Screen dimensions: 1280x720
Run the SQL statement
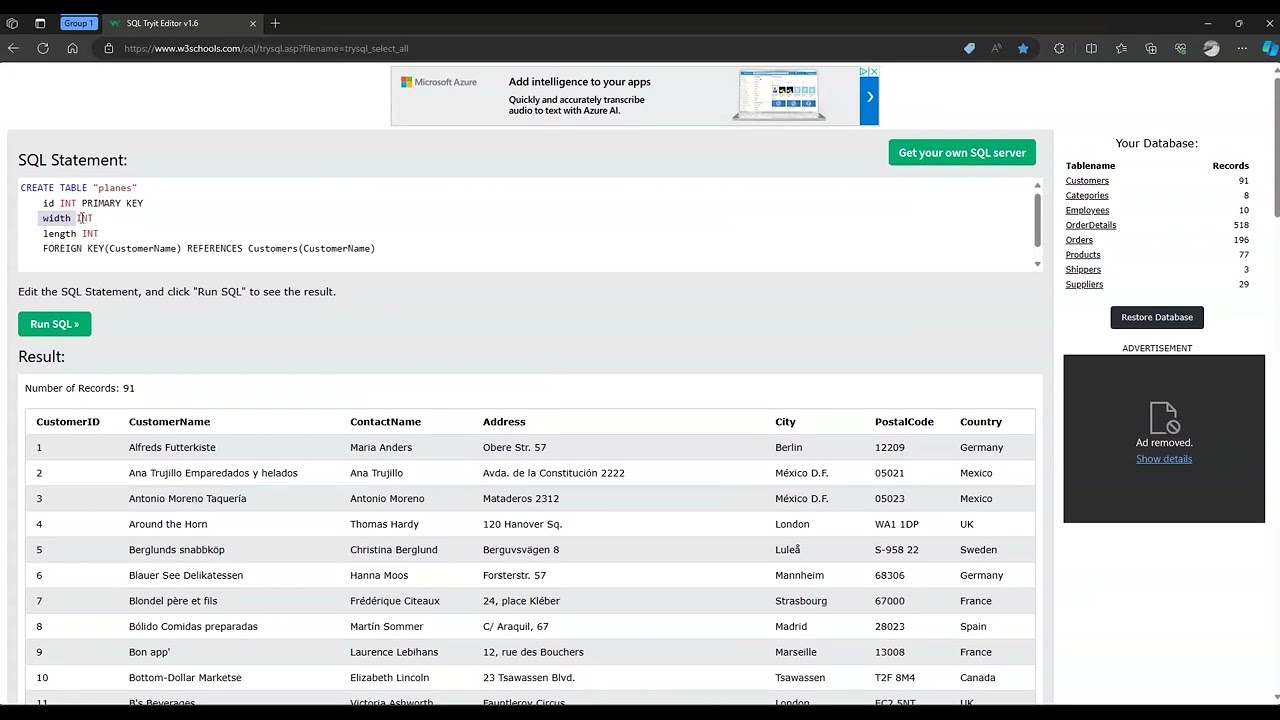pyautogui.click(x=54, y=324)
